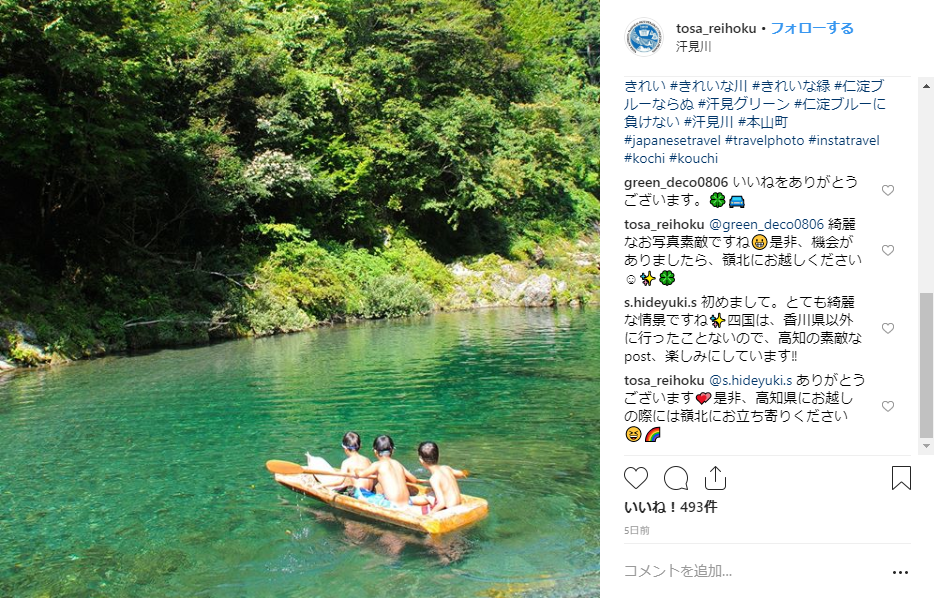Click the scrollbar down arrow in comments

926,446
